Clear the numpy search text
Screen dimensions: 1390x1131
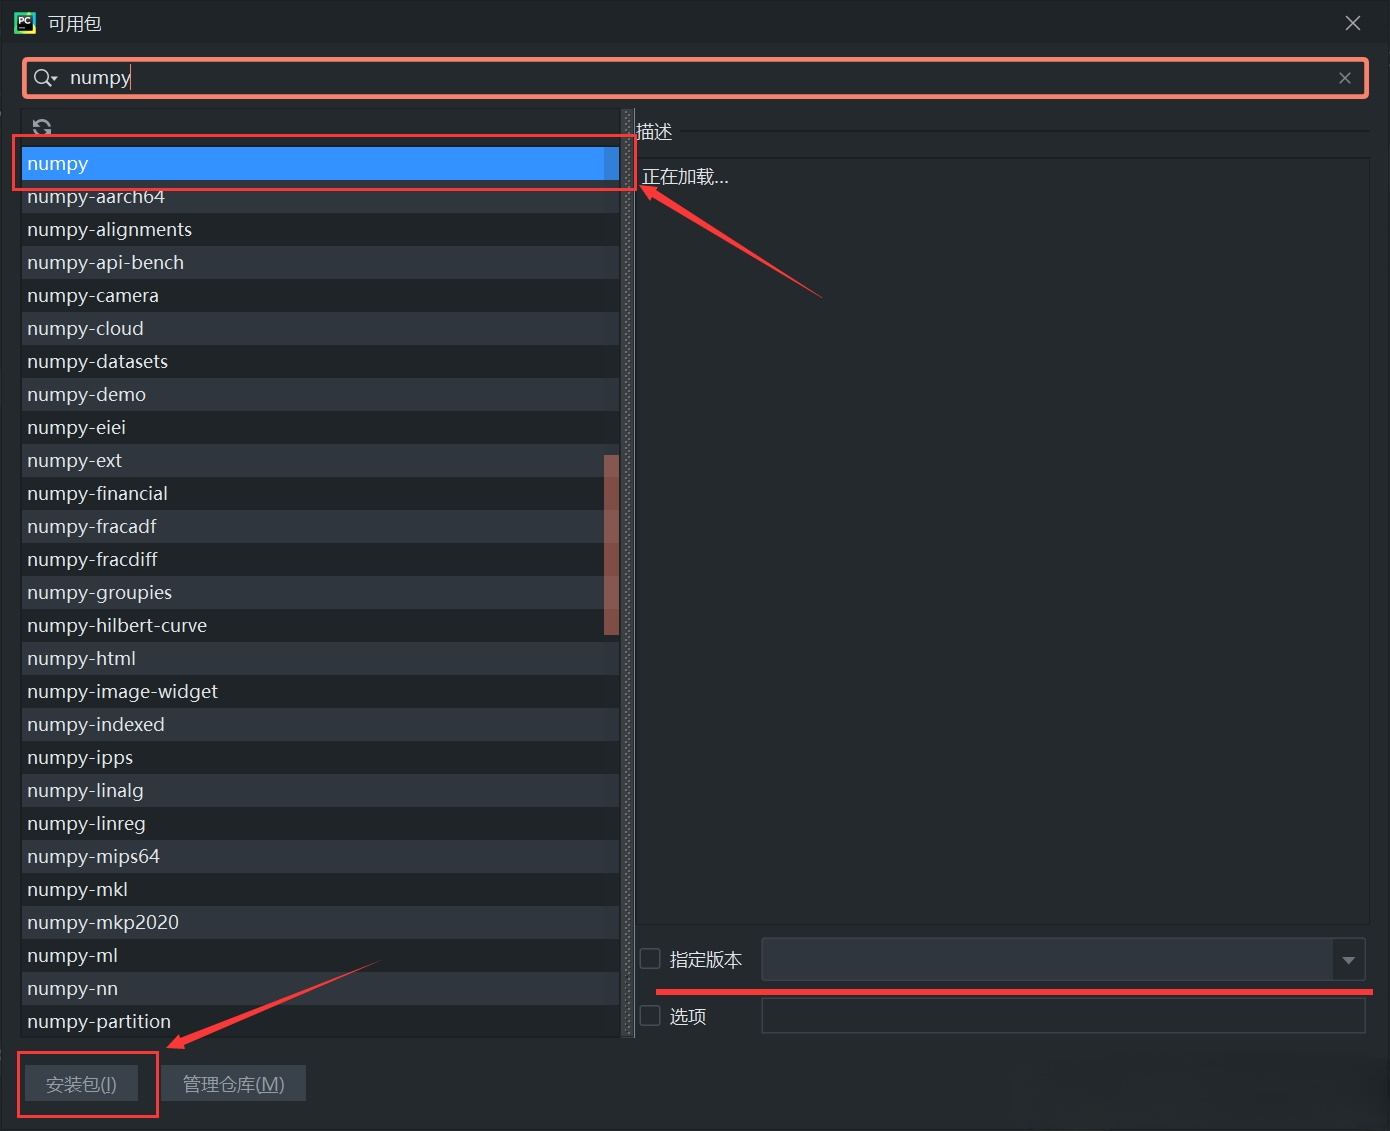pyautogui.click(x=1345, y=78)
